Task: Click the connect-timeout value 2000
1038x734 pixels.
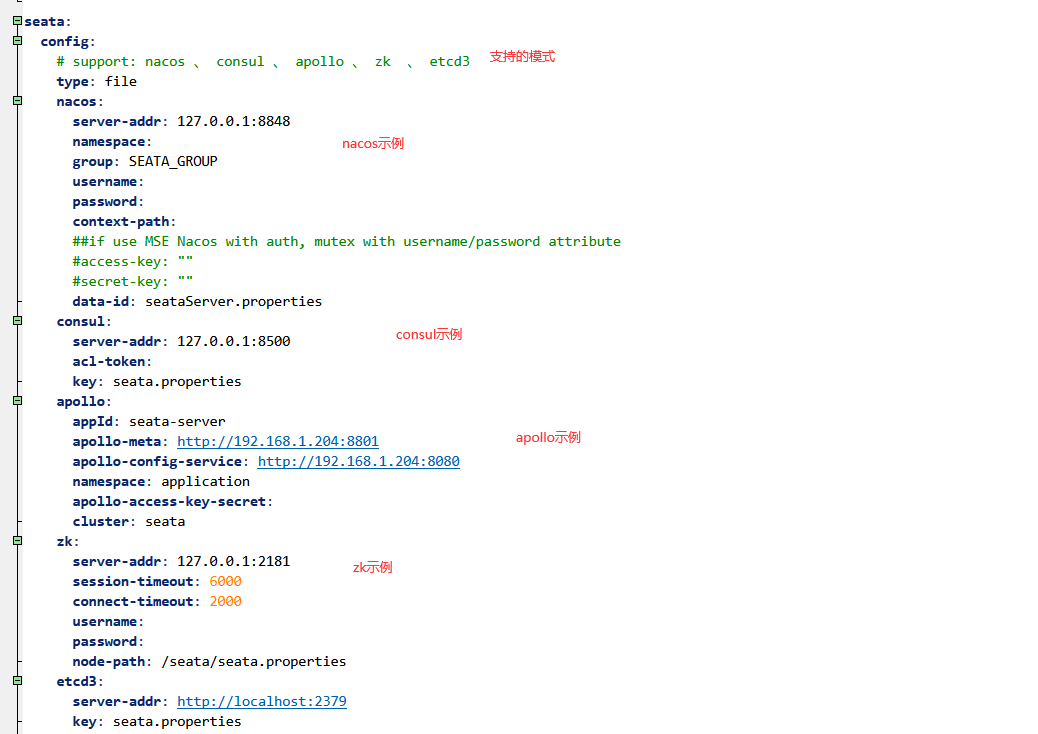Action: 225,602
